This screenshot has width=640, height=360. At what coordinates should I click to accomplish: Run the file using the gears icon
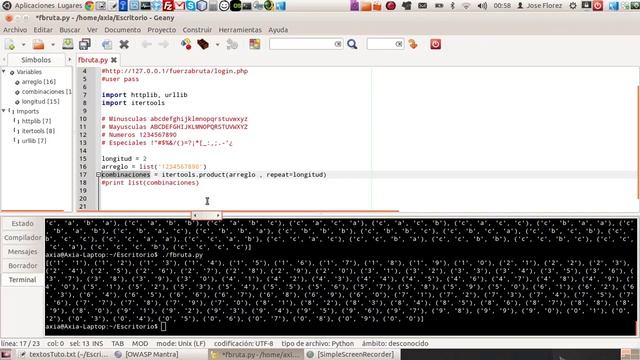click(232, 44)
